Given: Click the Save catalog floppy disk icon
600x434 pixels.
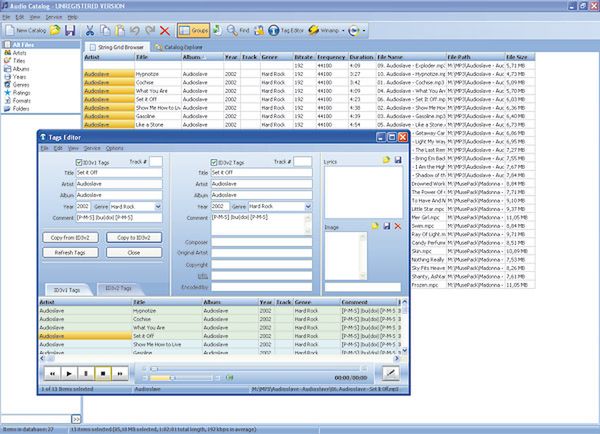Looking at the screenshot, I should [70, 31].
